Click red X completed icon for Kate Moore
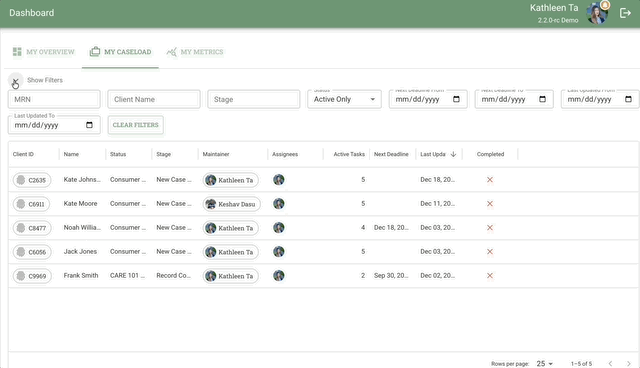This screenshot has width=640, height=368. 490,204
